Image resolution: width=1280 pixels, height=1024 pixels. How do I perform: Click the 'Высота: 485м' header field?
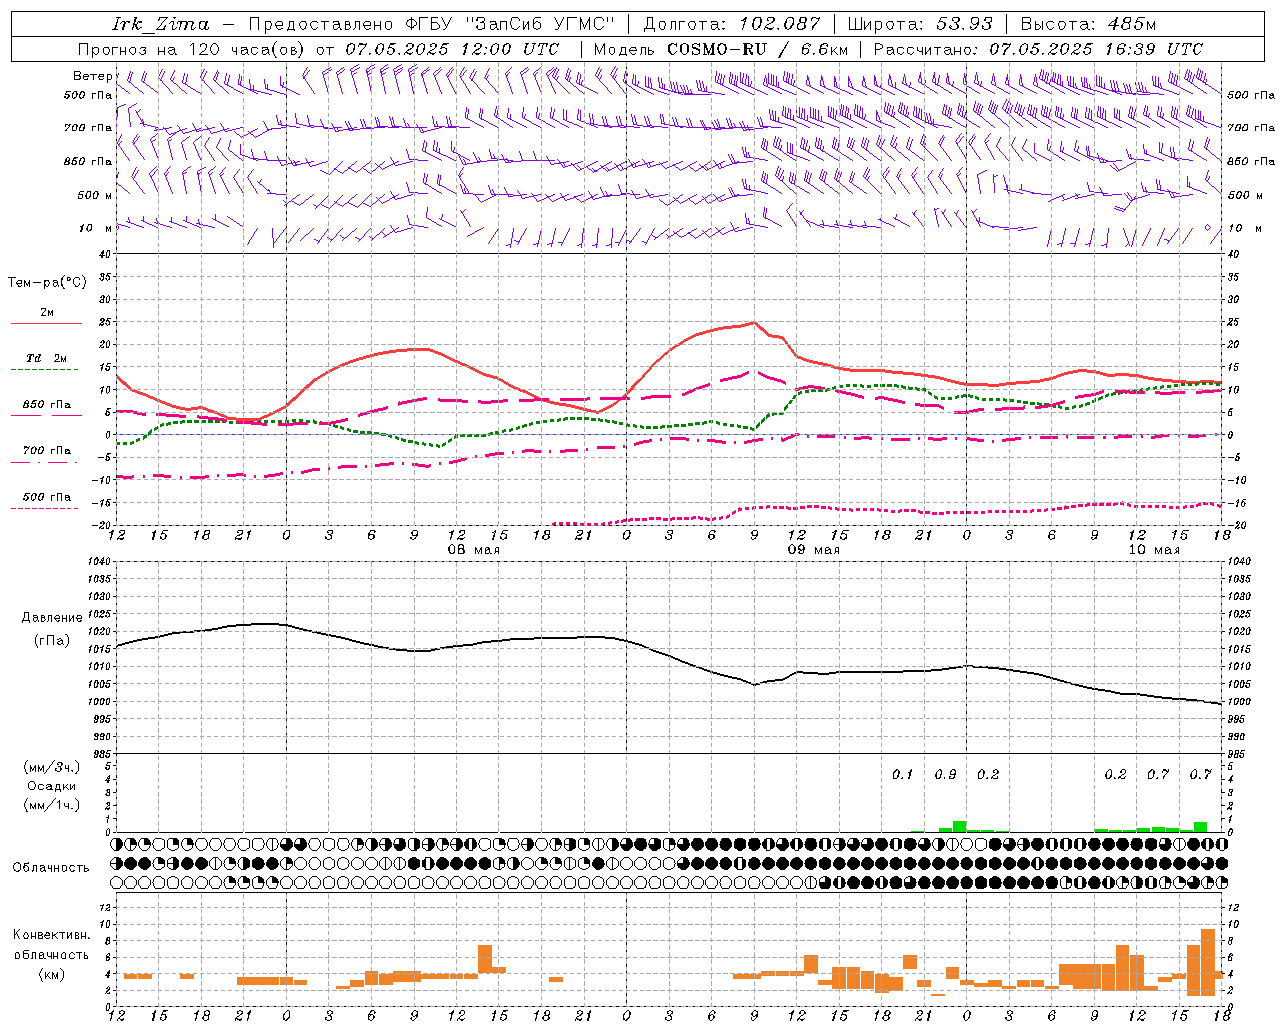coord(1088,24)
